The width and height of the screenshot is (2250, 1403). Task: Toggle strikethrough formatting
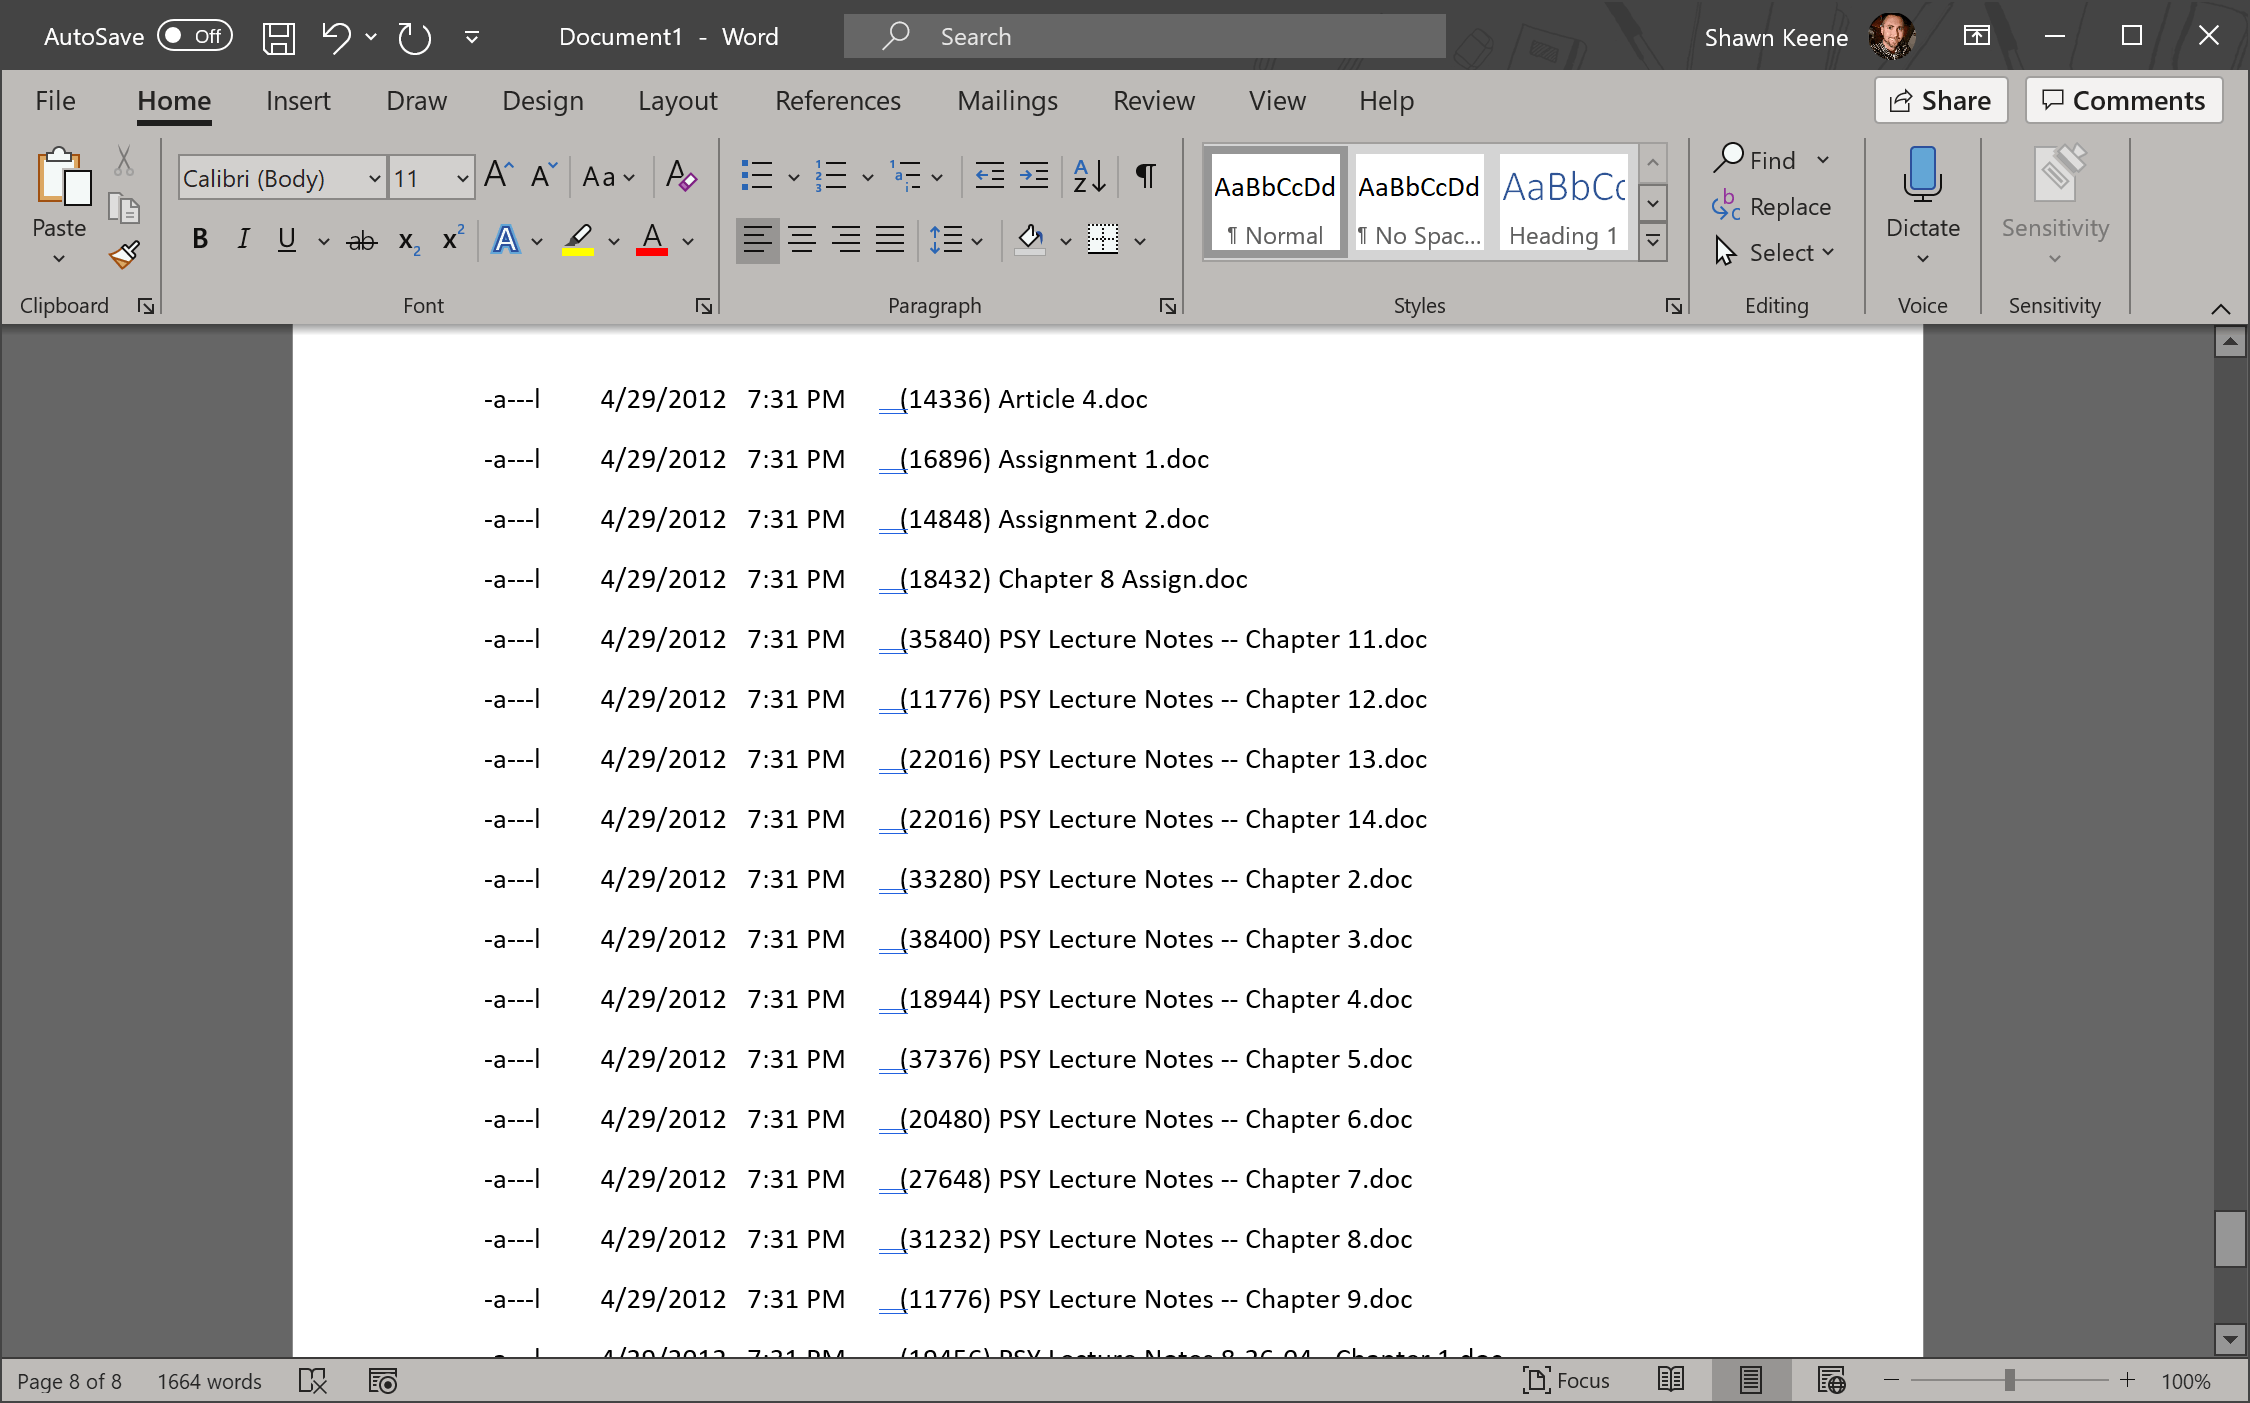361,240
